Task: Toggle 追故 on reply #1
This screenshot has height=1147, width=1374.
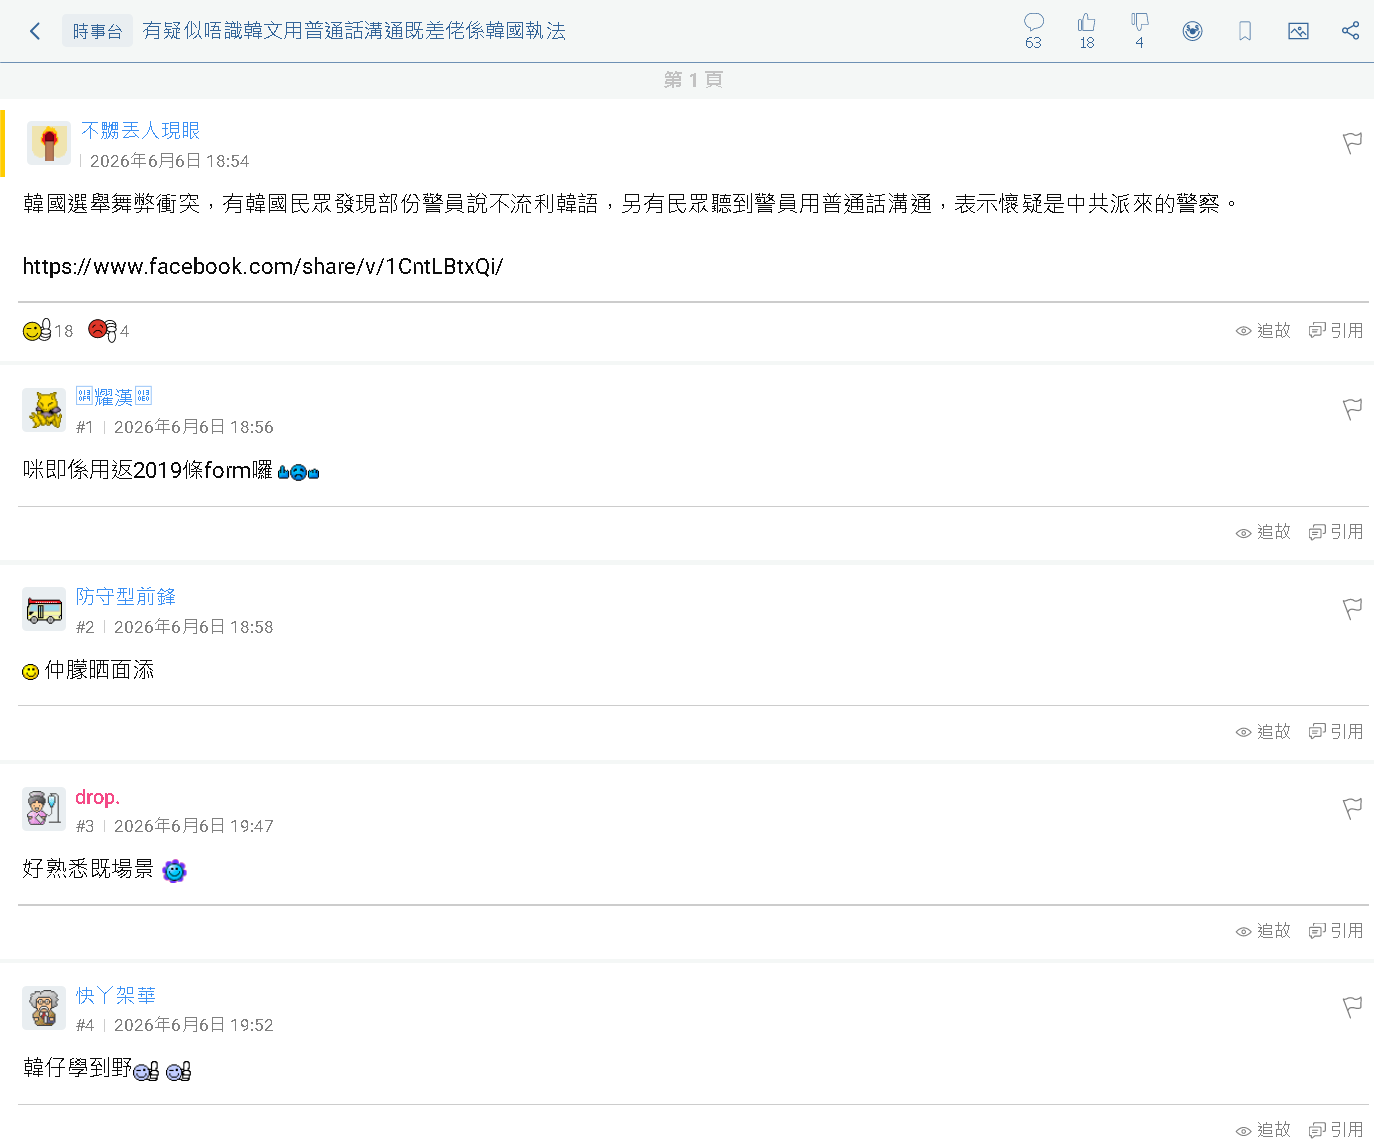Action: click(1263, 532)
